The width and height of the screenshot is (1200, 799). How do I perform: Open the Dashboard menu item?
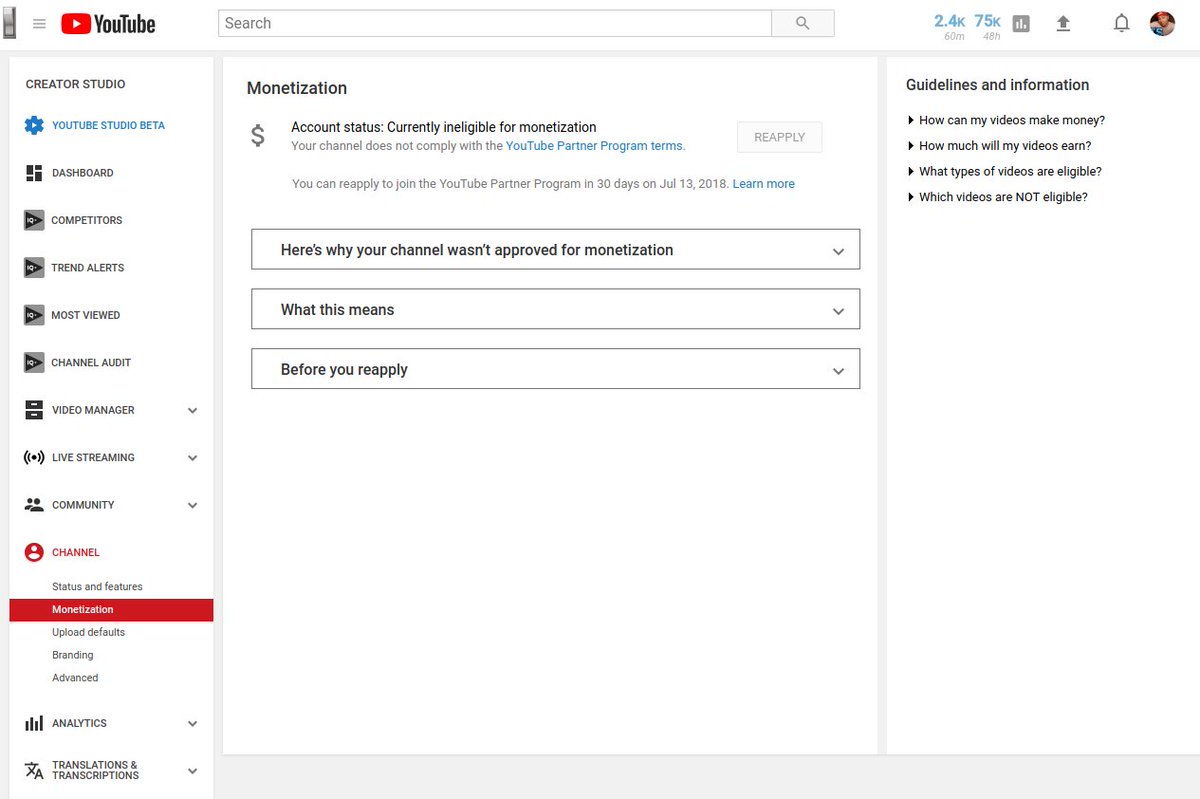[x=83, y=173]
